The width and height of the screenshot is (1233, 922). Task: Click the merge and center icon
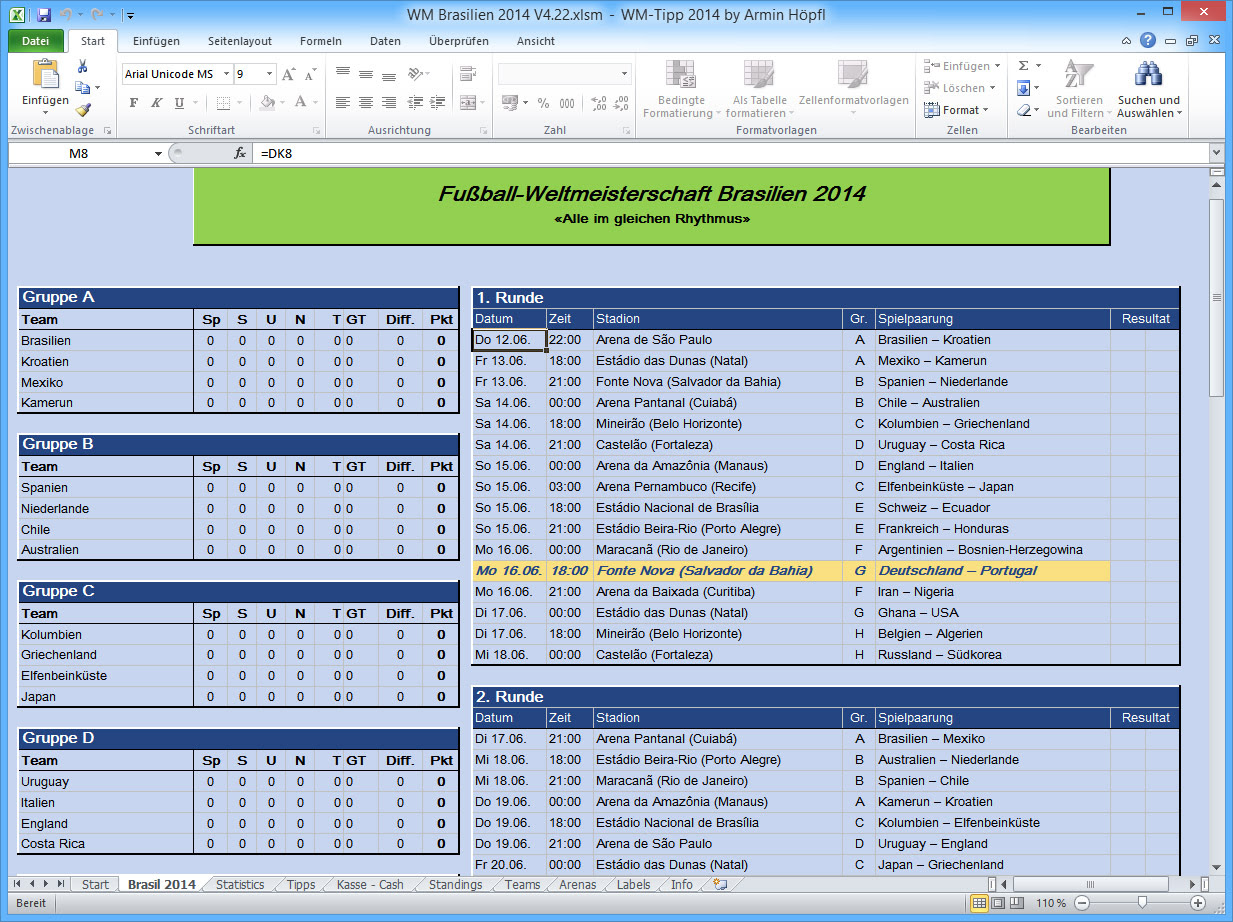click(468, 102)
